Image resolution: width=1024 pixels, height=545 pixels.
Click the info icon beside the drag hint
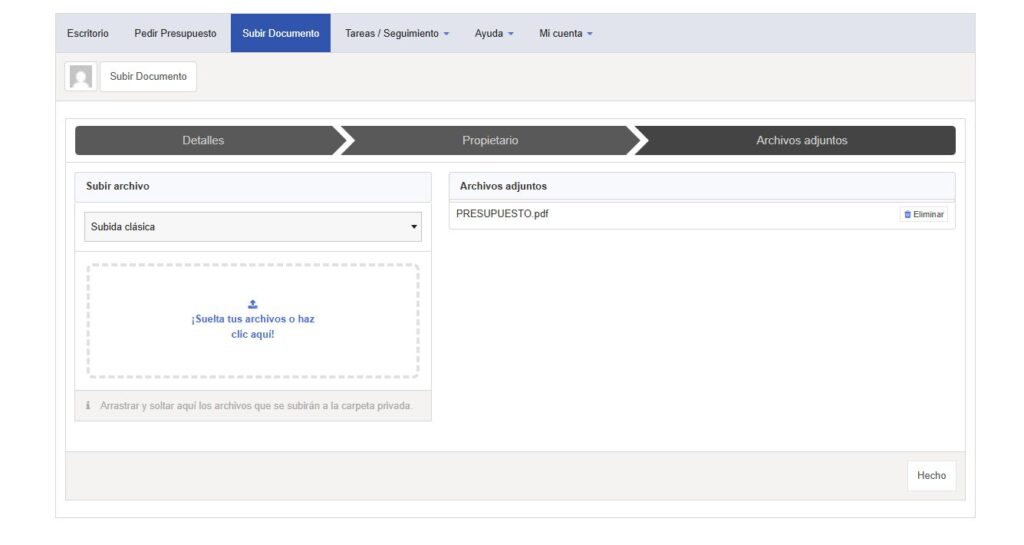pos(88,405)
